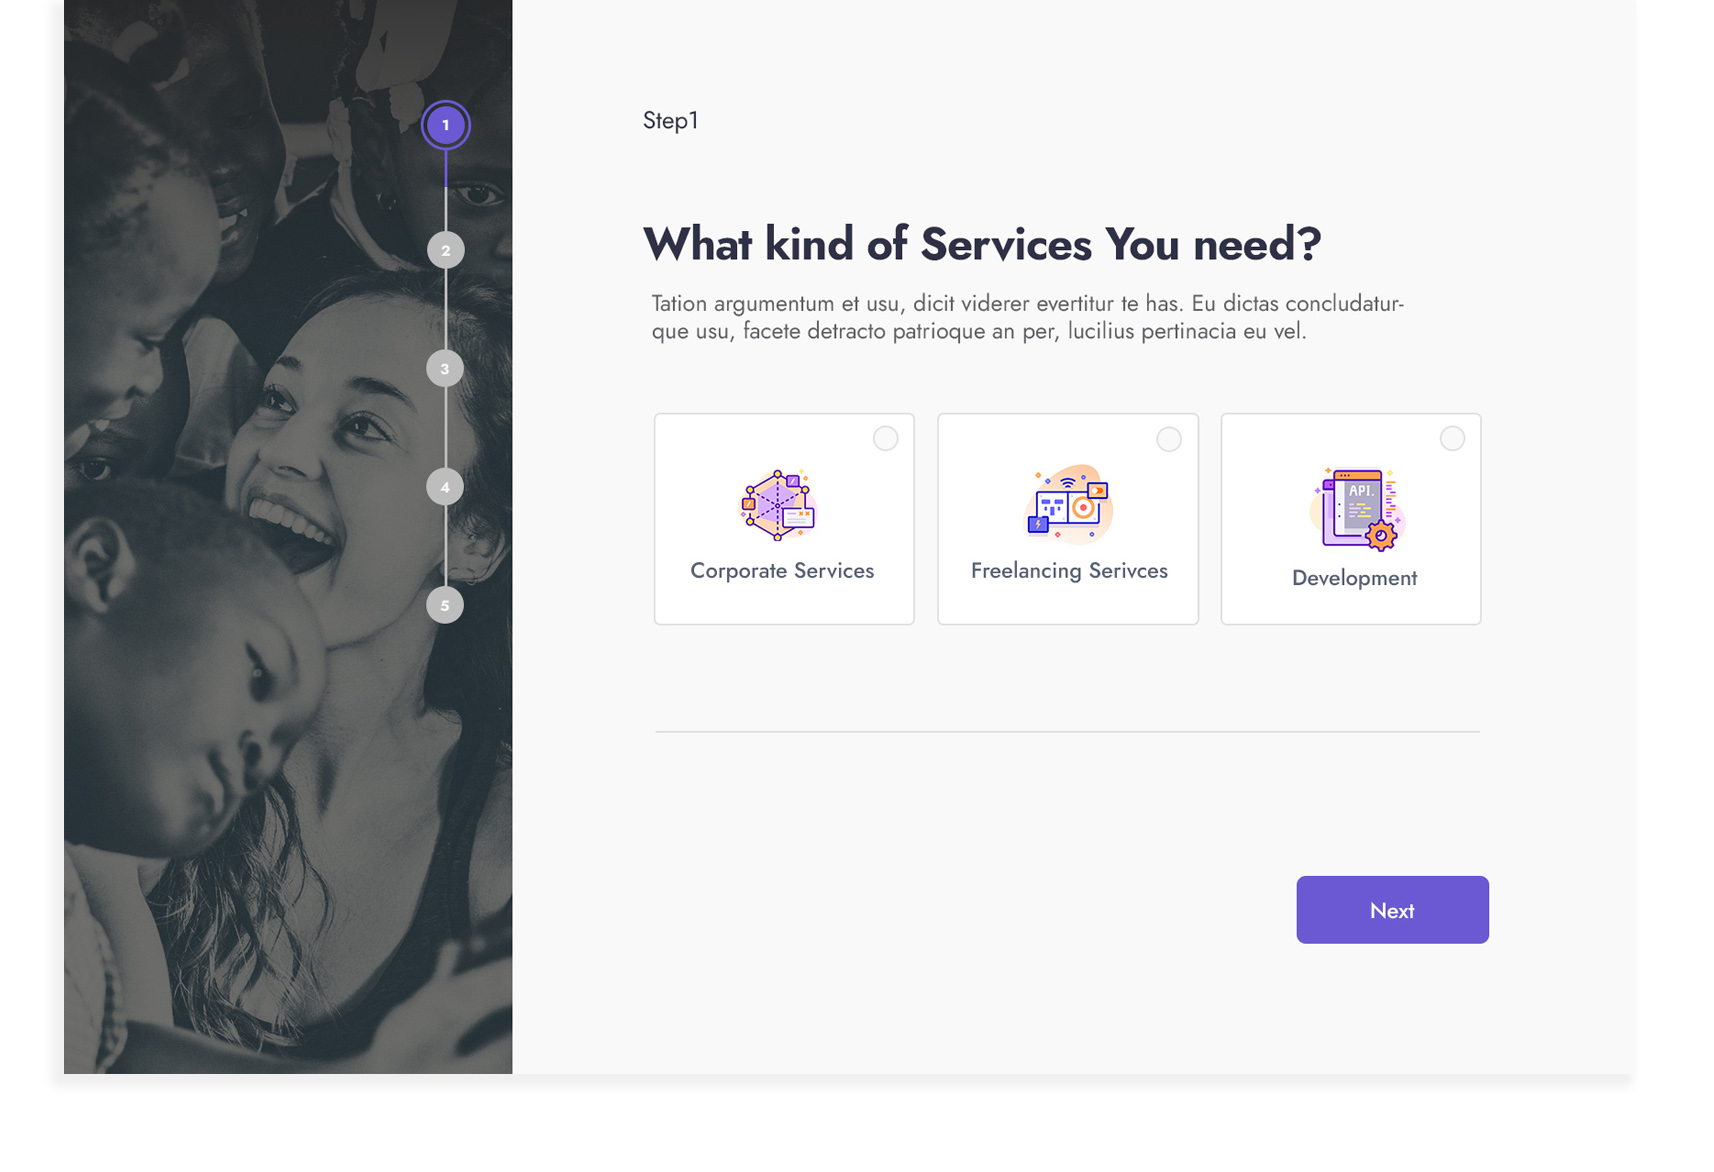Jump to step 3 circle

[445, 369]
